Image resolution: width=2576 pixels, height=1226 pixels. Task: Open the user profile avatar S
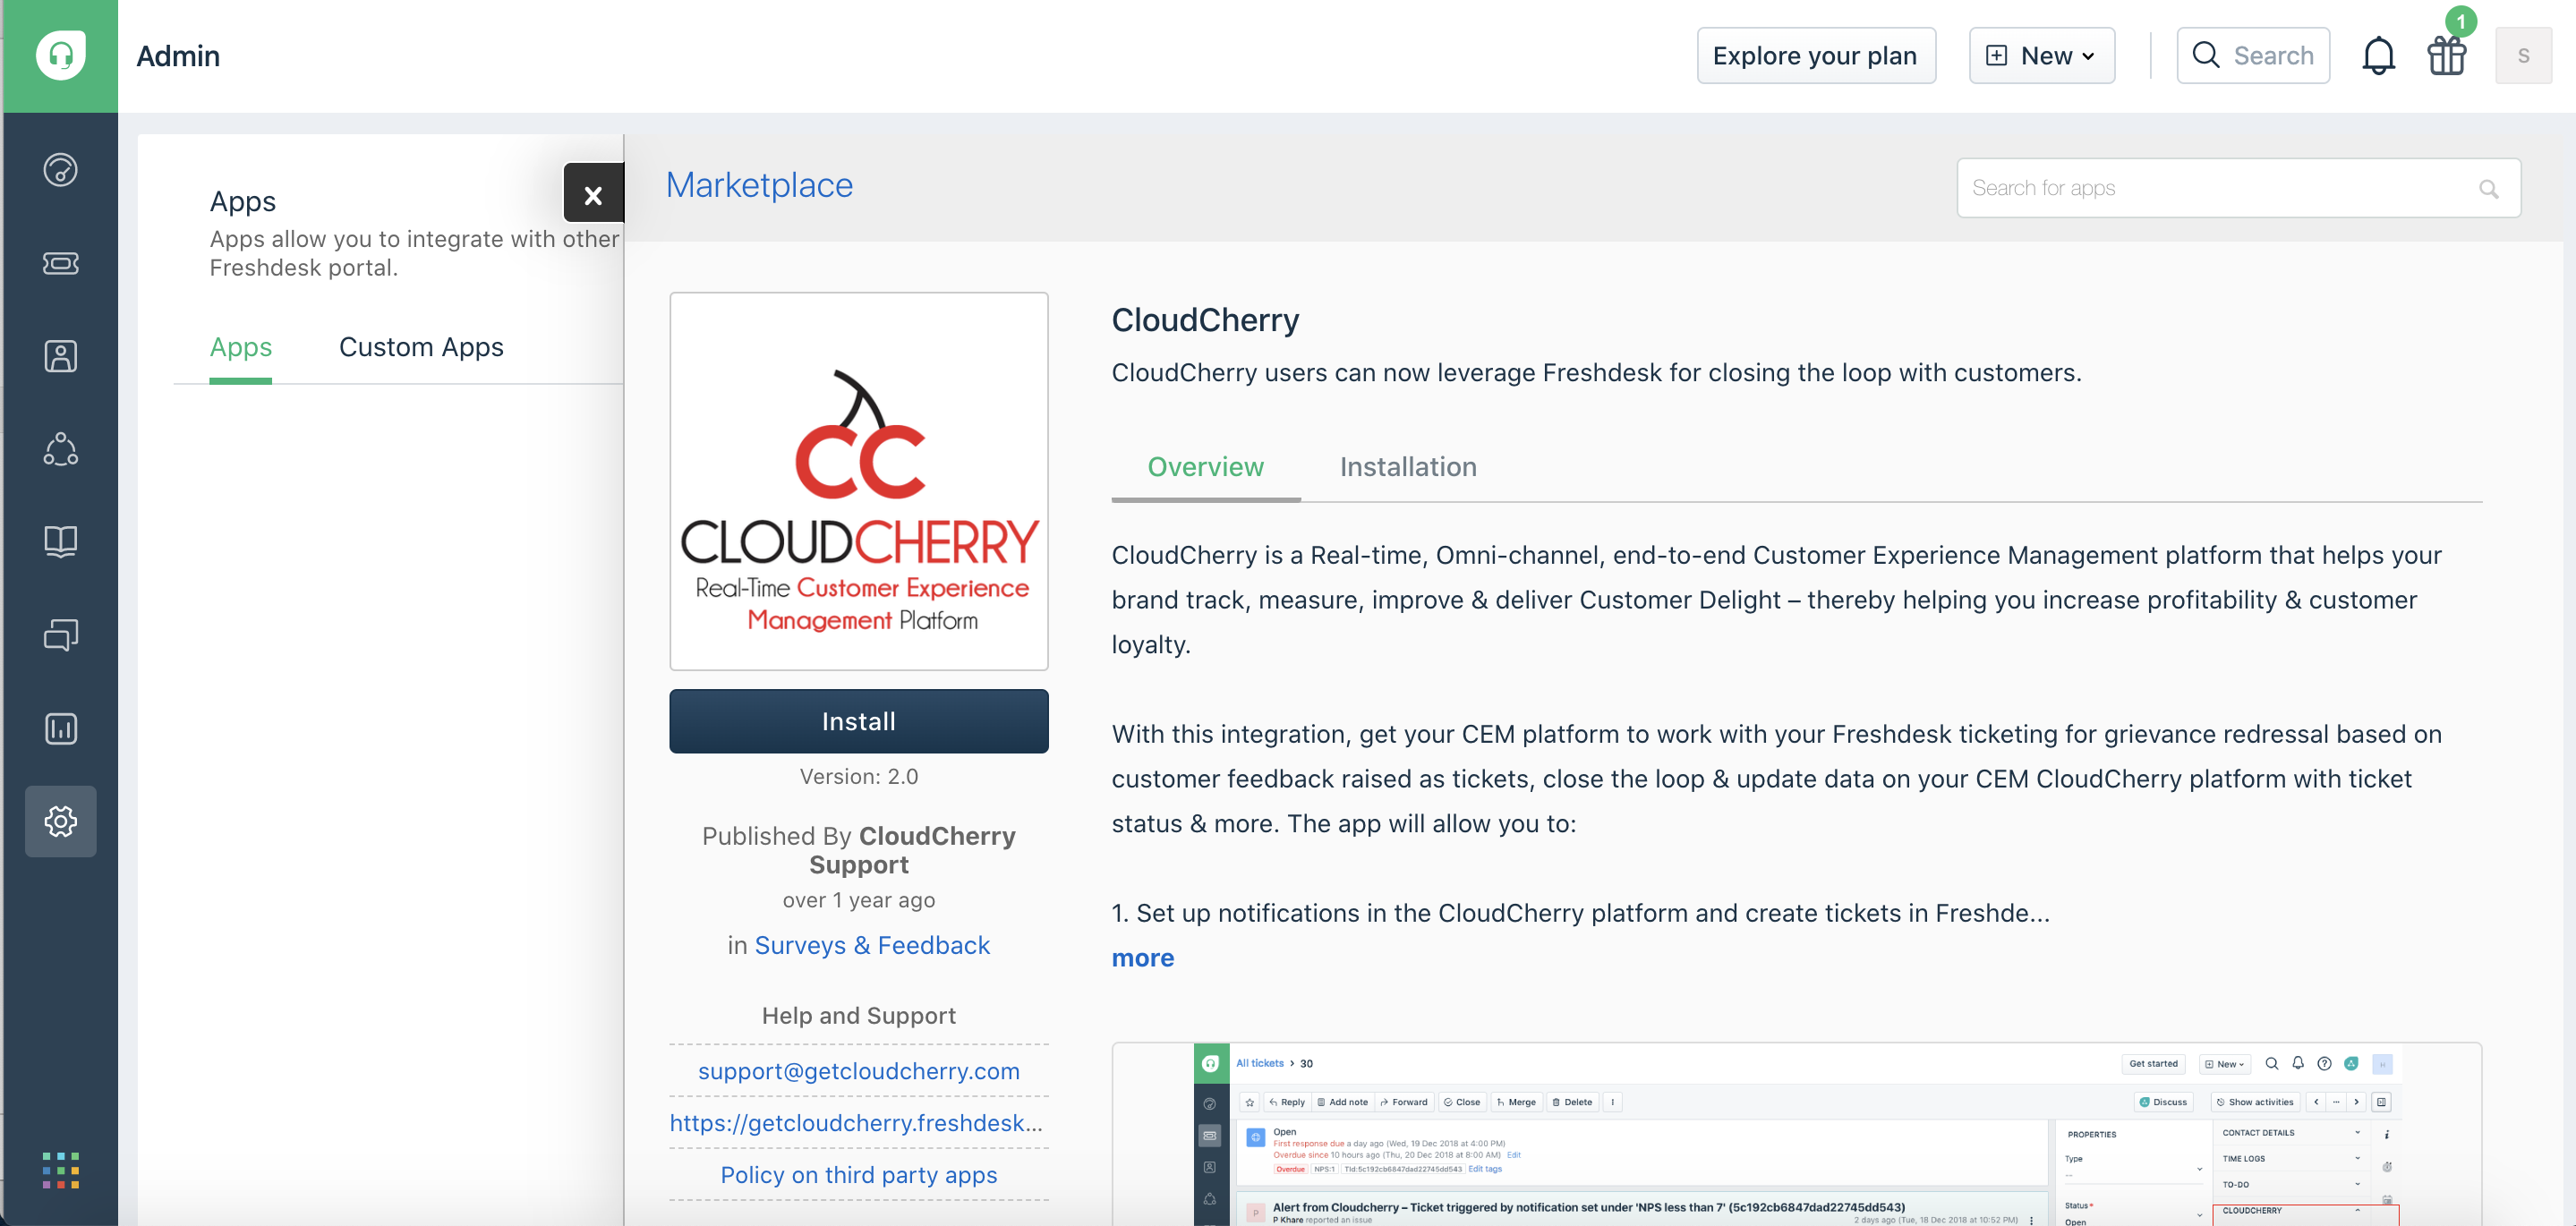[2523, 55]
